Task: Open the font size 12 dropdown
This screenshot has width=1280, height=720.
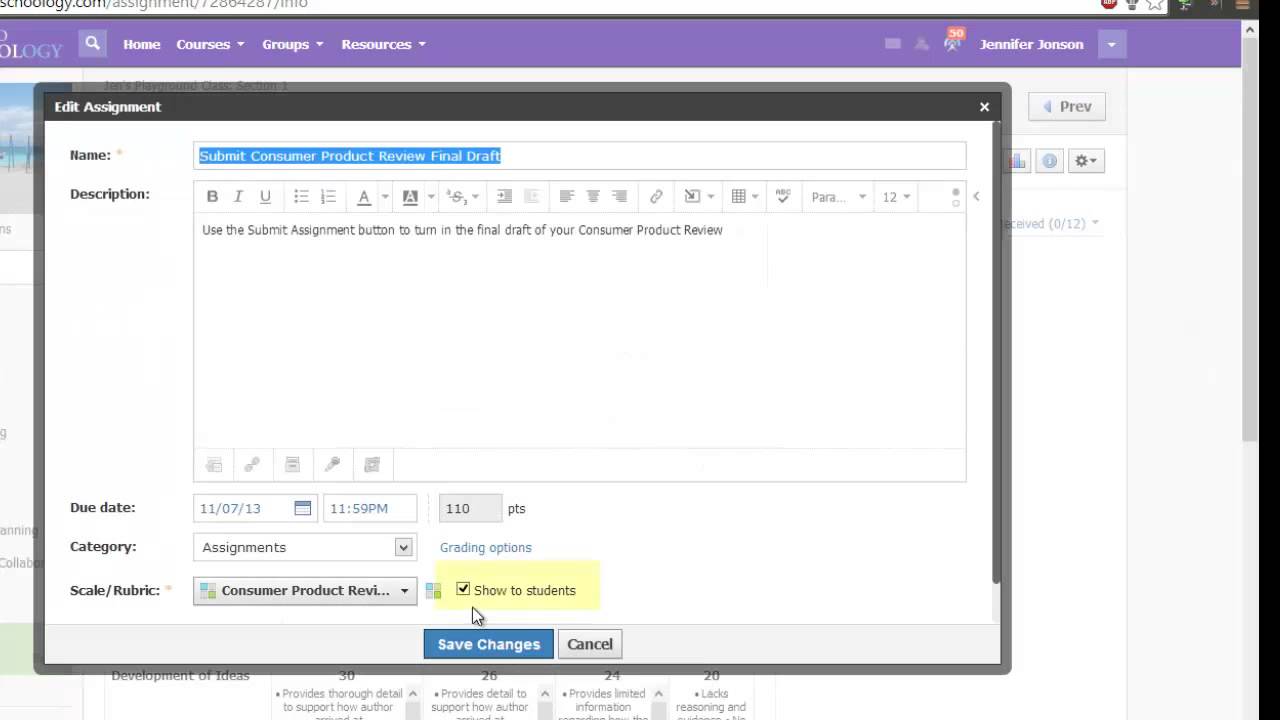Action: (x=896, y=197)
